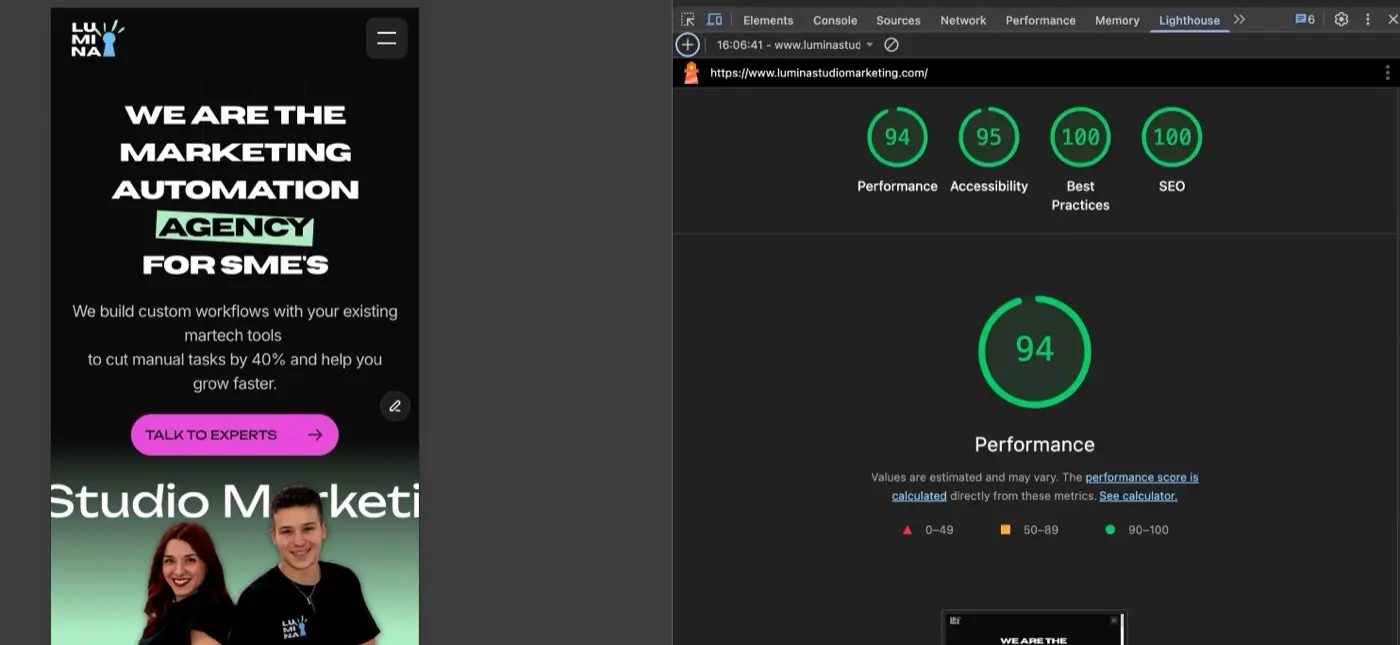Switch to the Memory tab
The image size is (1400, 645).
1117,20
